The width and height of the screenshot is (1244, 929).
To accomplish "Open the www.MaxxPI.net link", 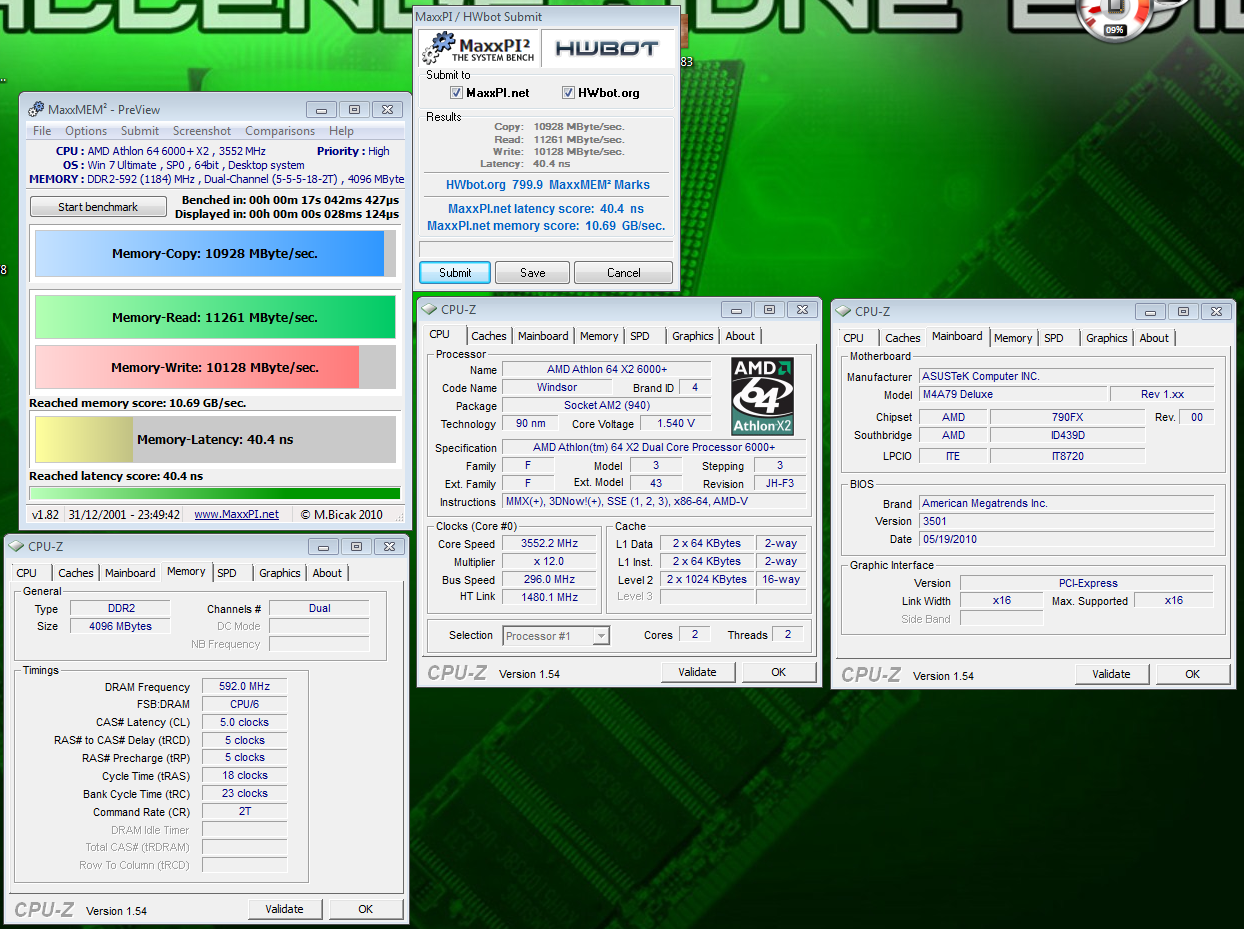I will [x=236, y=514].
